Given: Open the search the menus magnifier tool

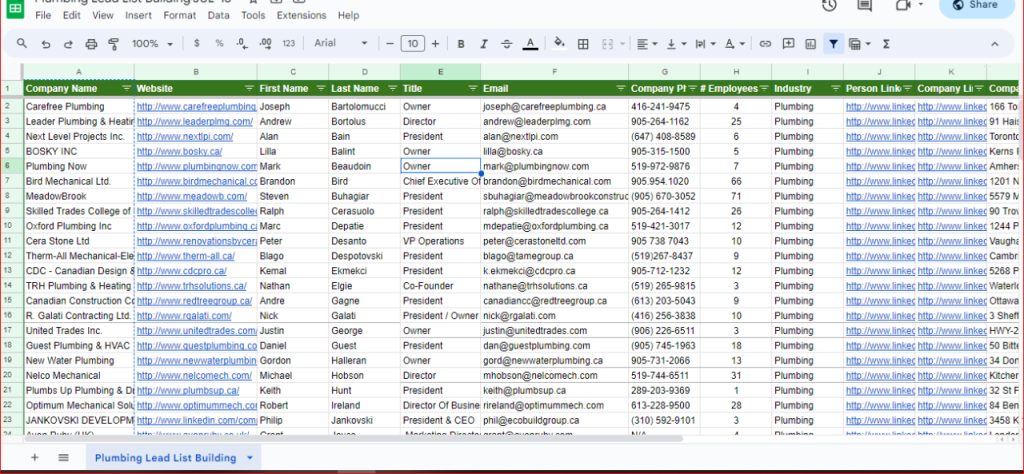Looking at the screenshot, I should click(22, 44).
